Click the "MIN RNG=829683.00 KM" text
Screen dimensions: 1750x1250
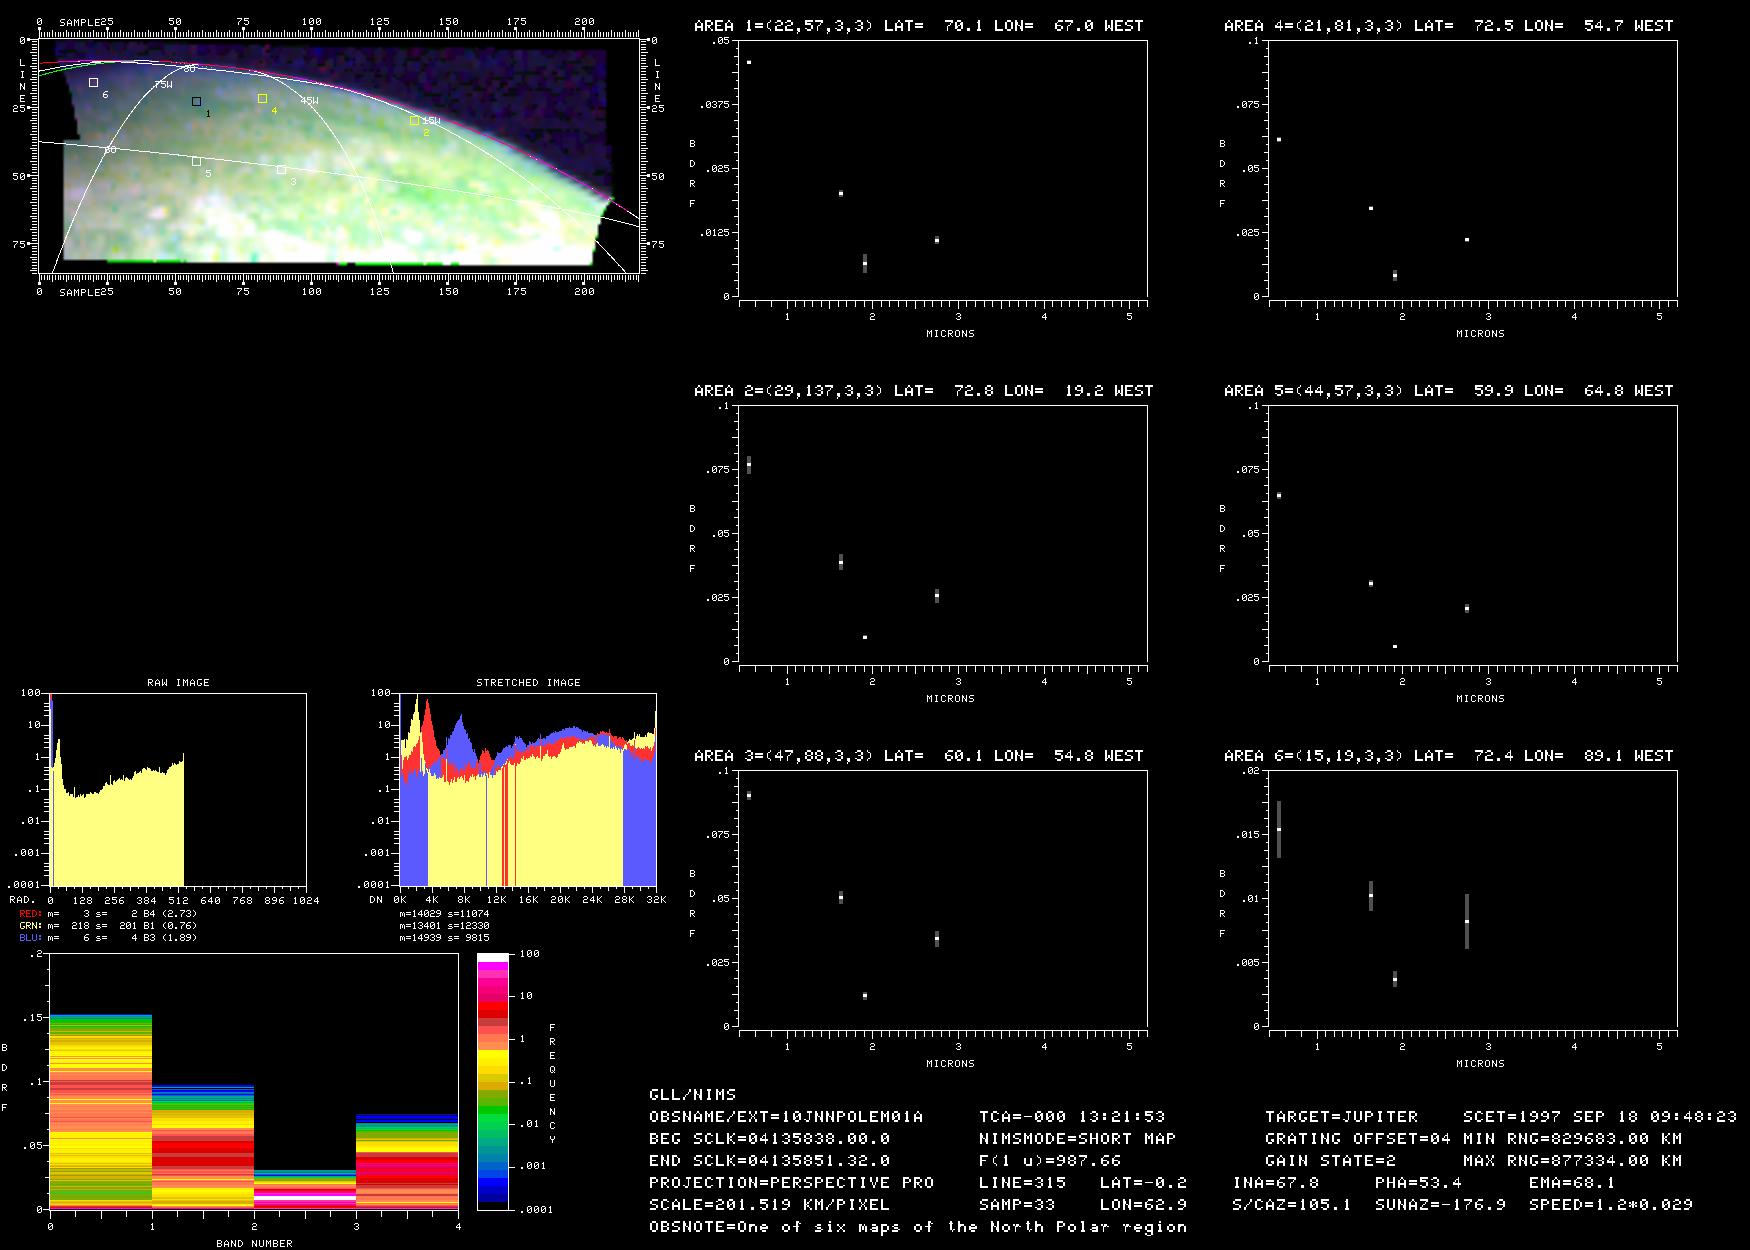[x=1573, y=1139]
